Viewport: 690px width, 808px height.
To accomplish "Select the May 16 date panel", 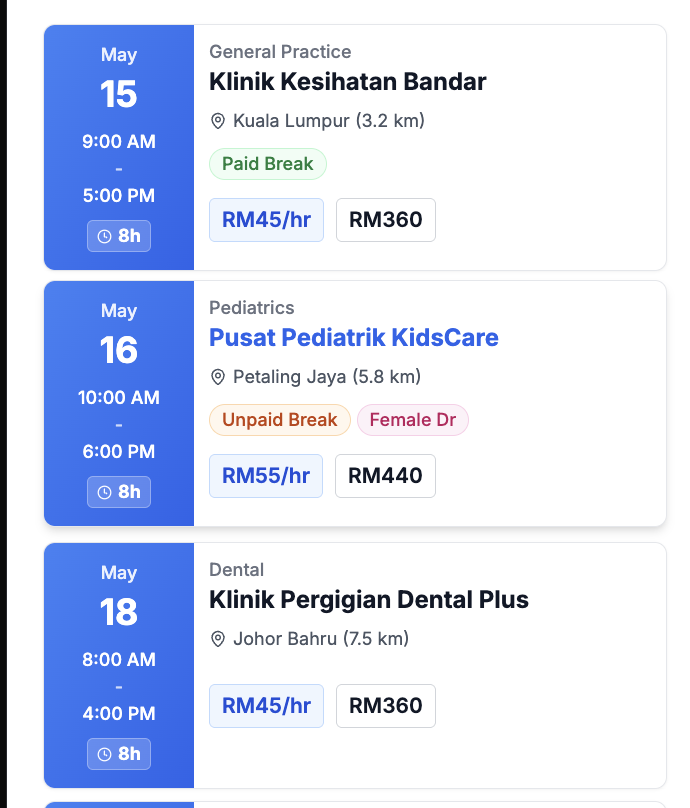I will (119, 403).
